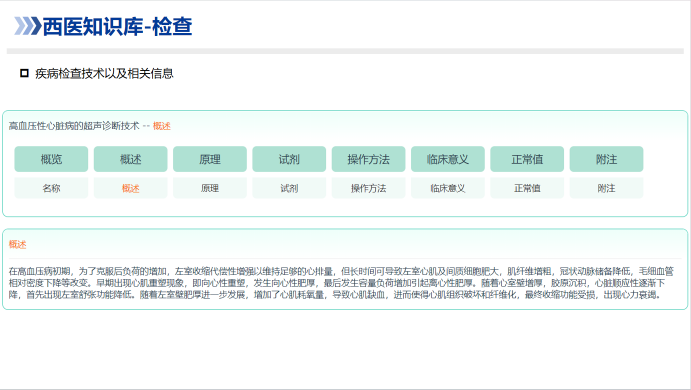Open the 原理 green category tab

[210, 159]
